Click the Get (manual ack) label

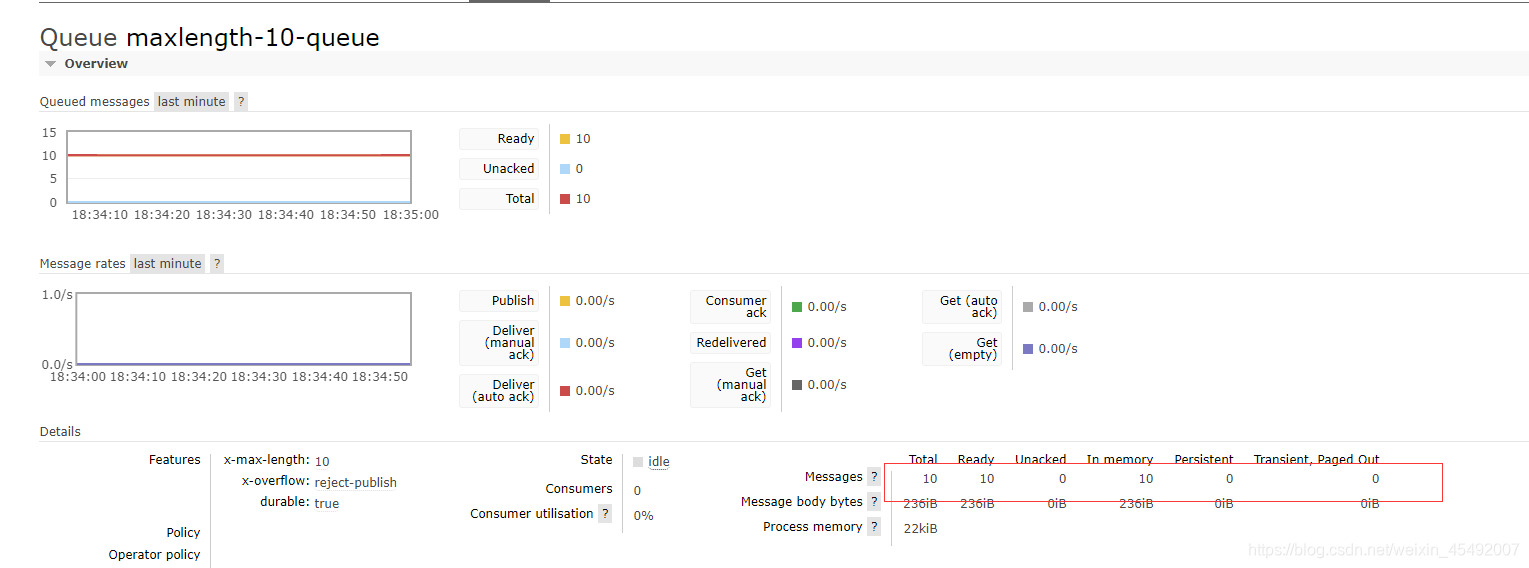click(x=730, y=385)
